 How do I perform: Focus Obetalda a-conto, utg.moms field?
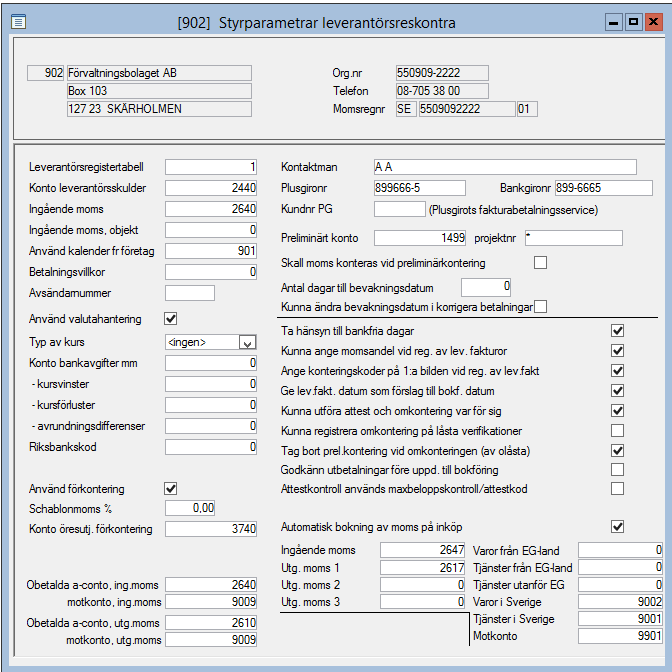(x=211, y=622)
